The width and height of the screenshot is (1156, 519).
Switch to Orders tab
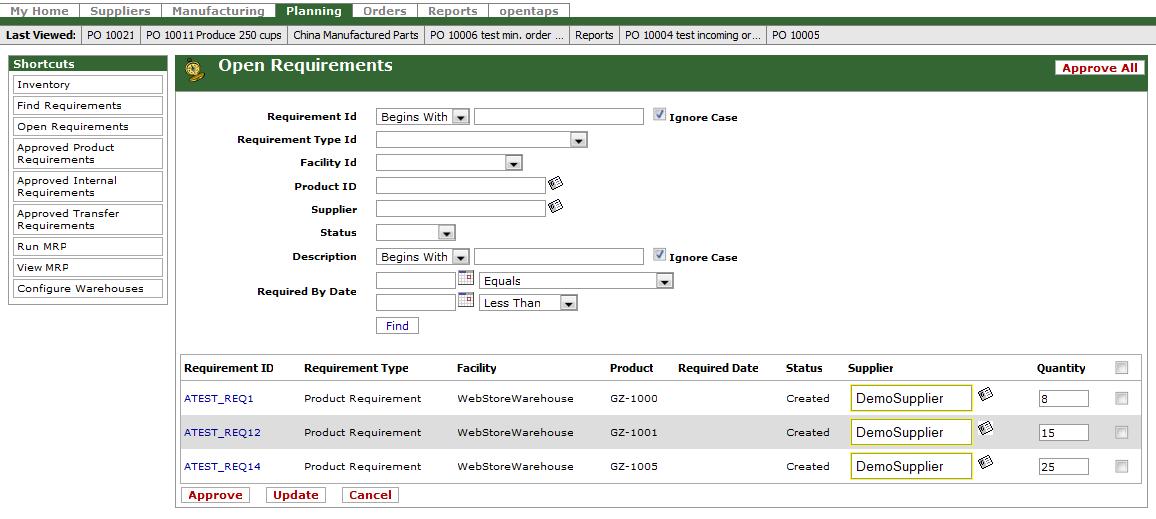tap(385, 11)
